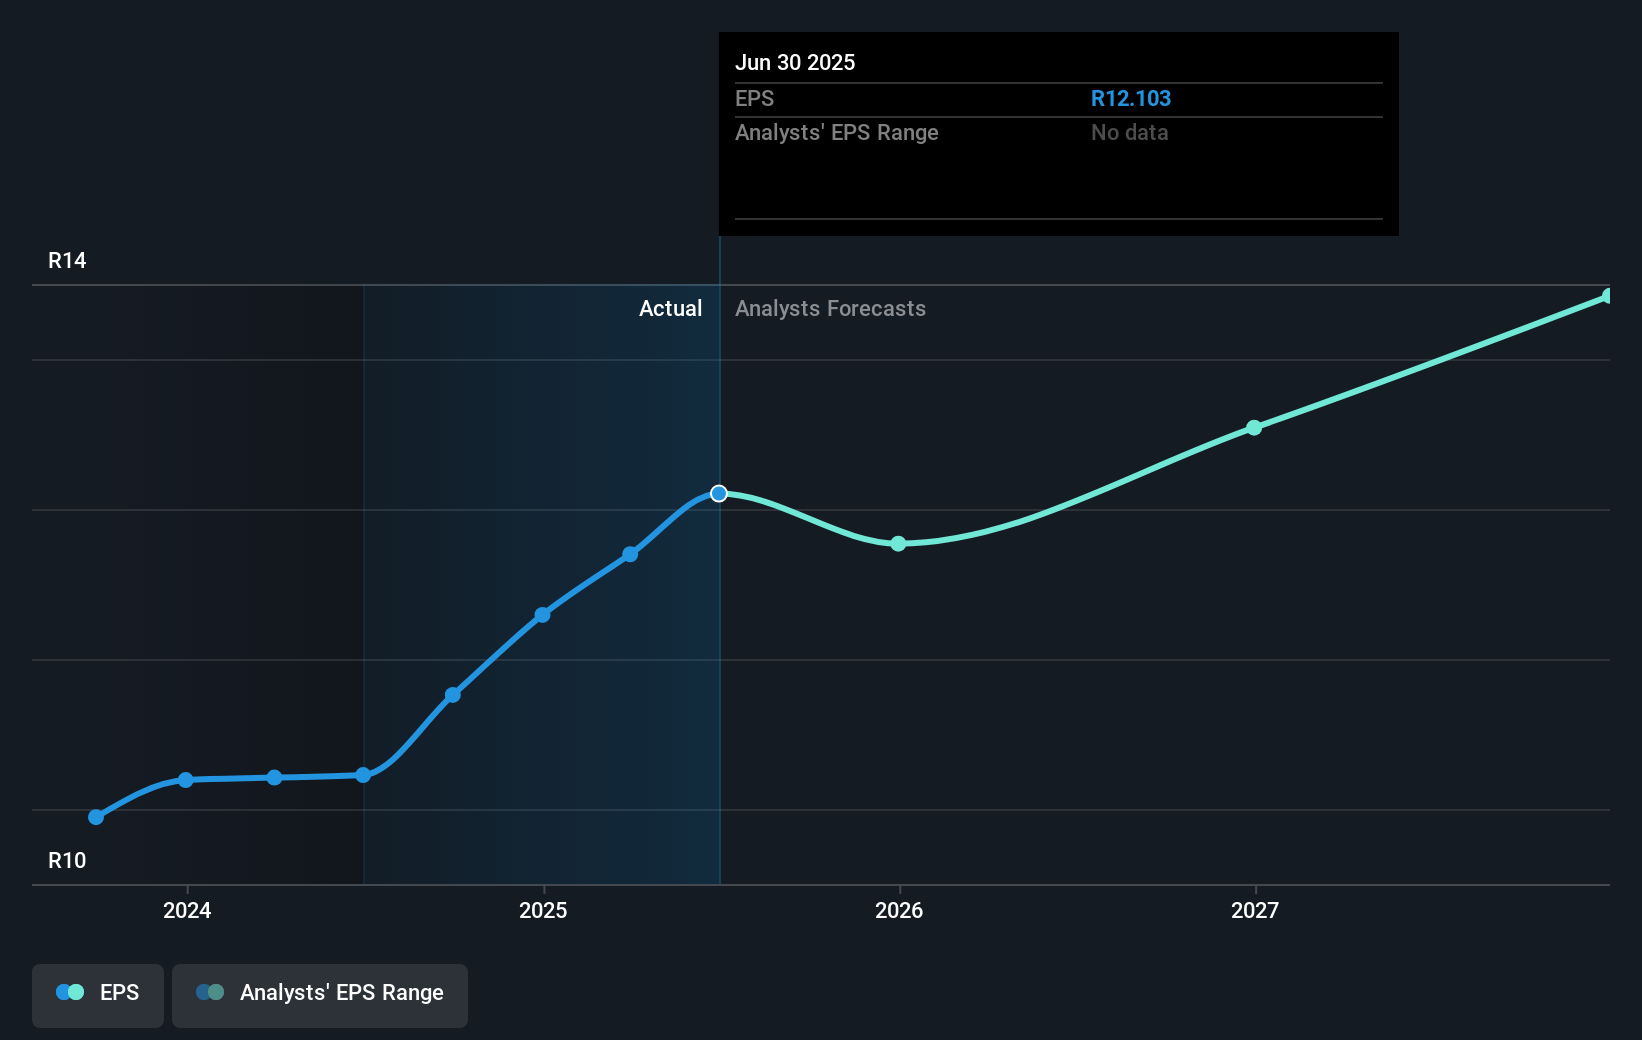Click the blue-teal dot icon in EPS legend
This screenshot has width=1642, height=1040.
70,993
